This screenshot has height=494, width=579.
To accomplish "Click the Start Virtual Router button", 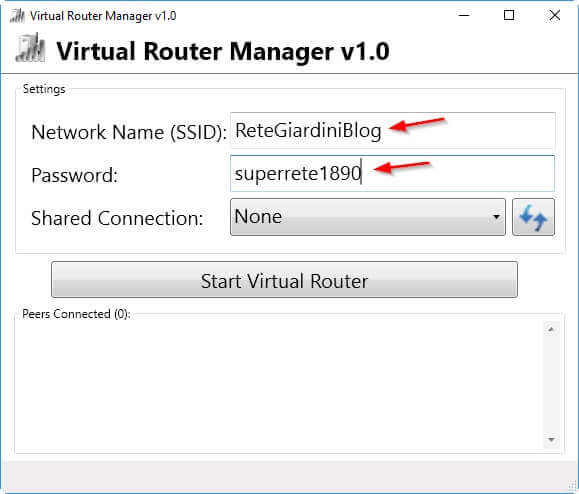I will [284, 279].
